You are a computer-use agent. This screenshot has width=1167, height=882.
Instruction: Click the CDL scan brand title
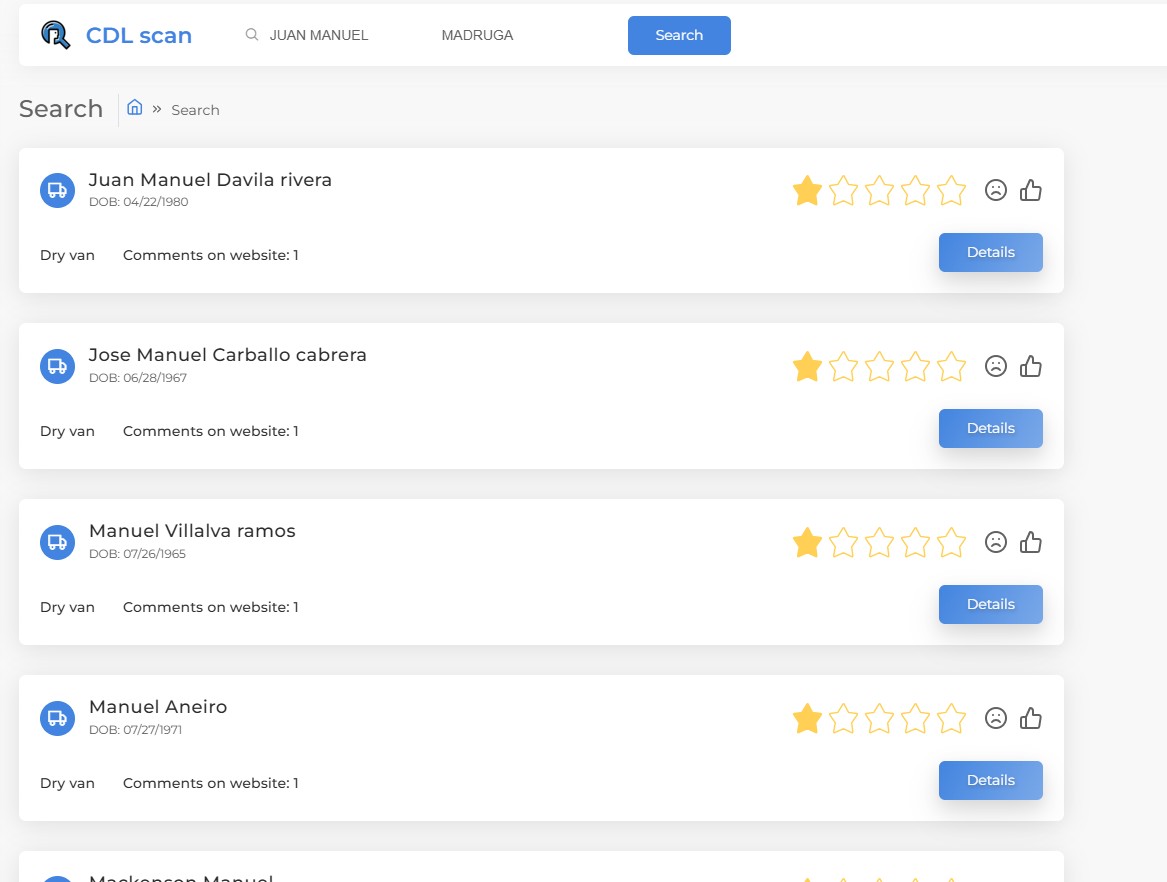point(139,36)
